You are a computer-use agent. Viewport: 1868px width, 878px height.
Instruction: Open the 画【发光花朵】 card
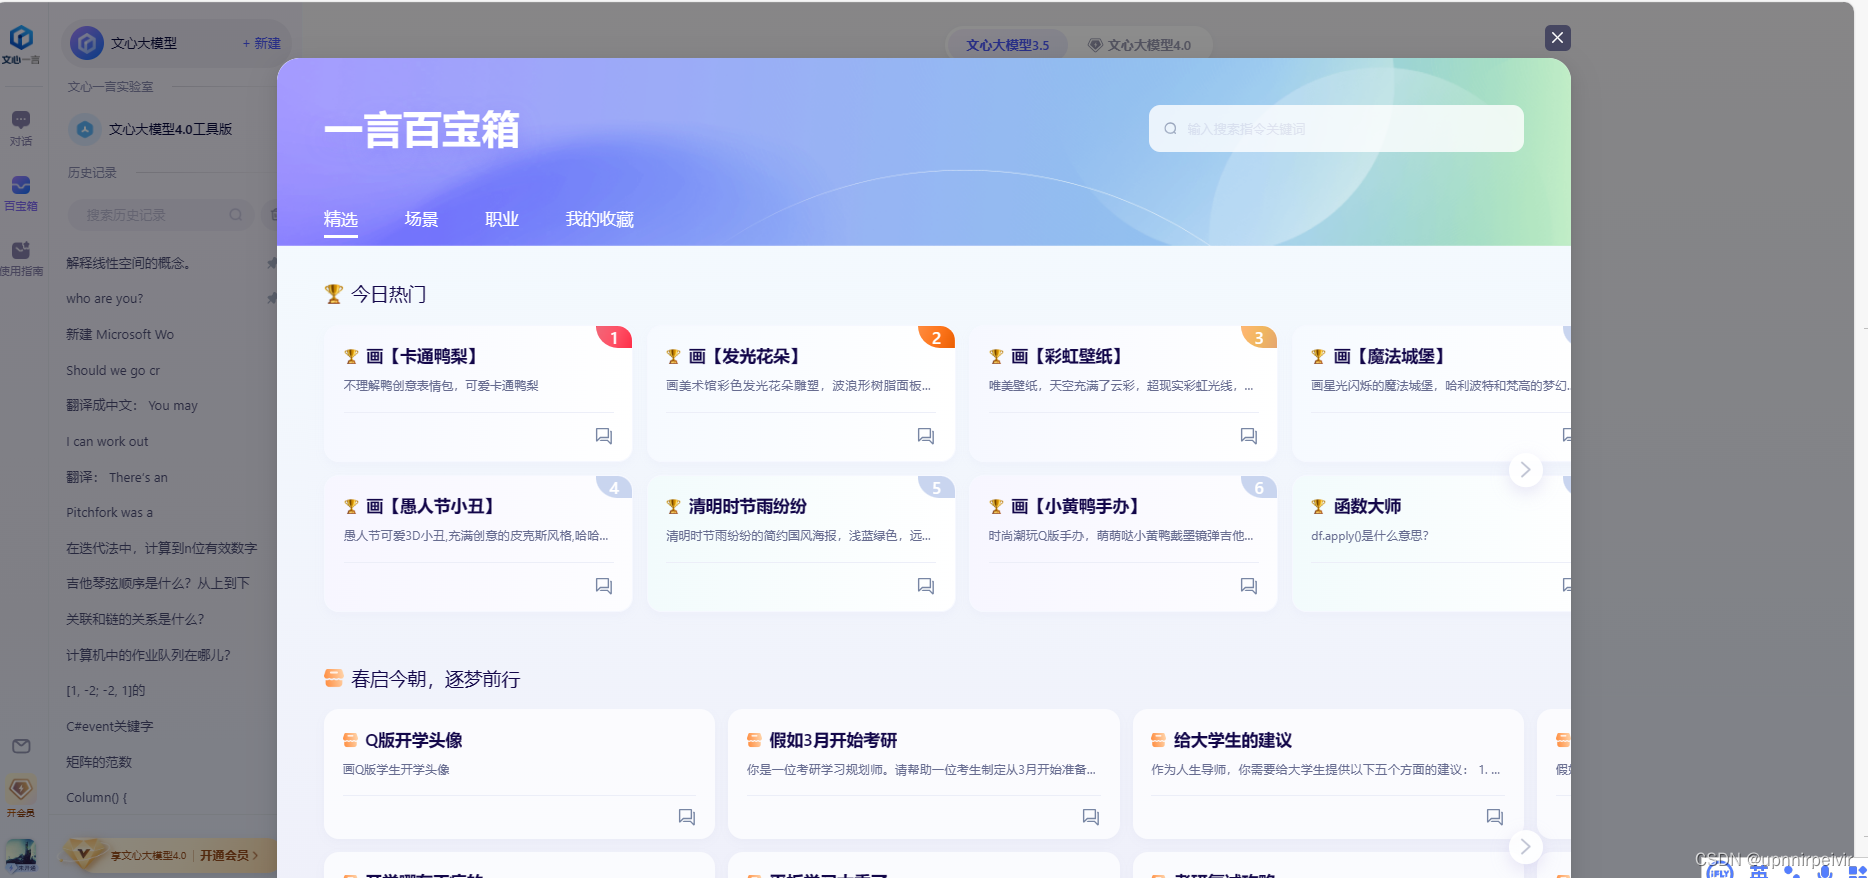(x=801, y=393)
